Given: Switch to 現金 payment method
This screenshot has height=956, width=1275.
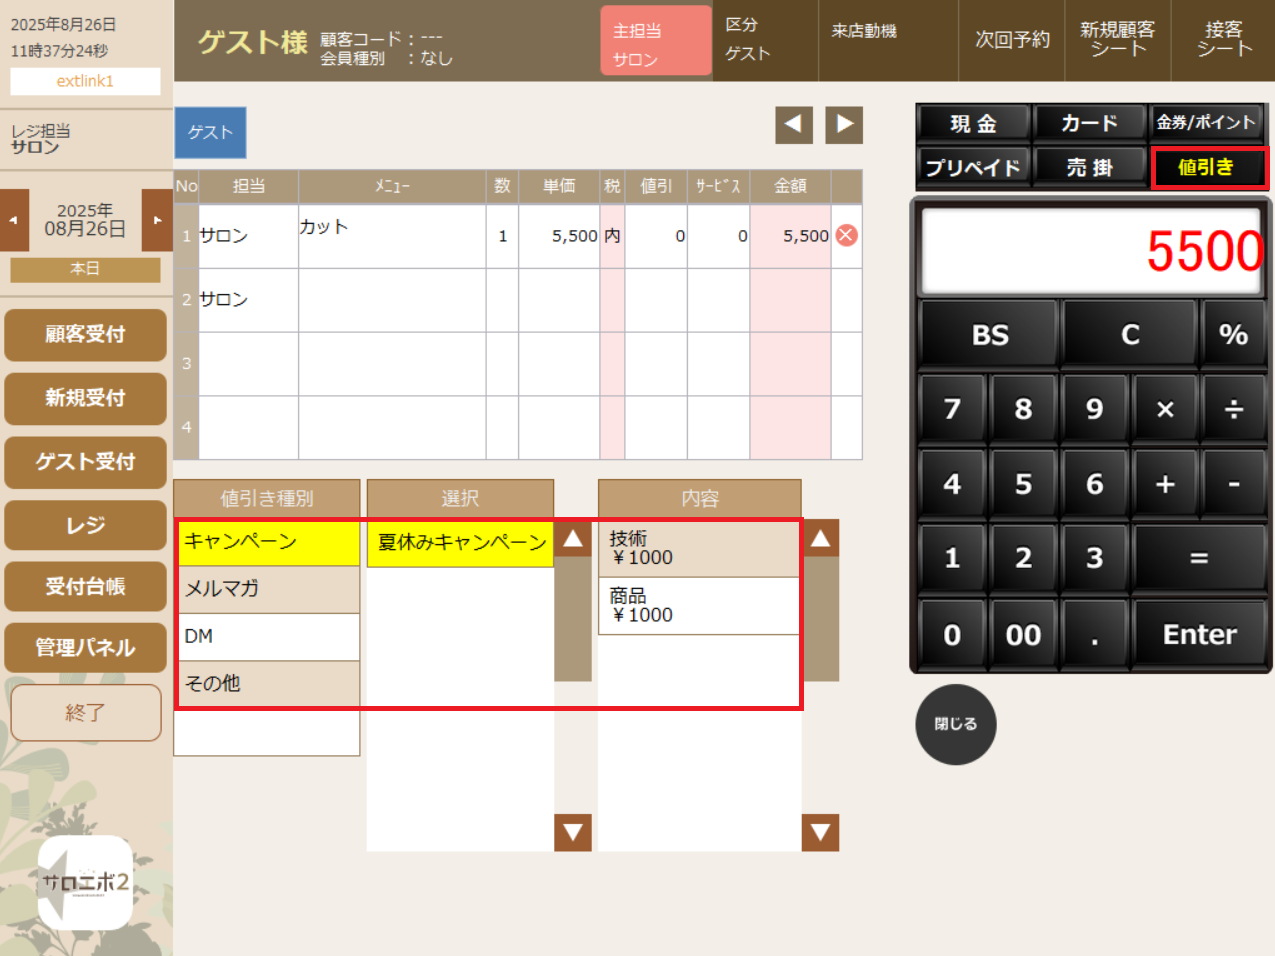Looking at the screenshot, I should click(x=973, y=123).
